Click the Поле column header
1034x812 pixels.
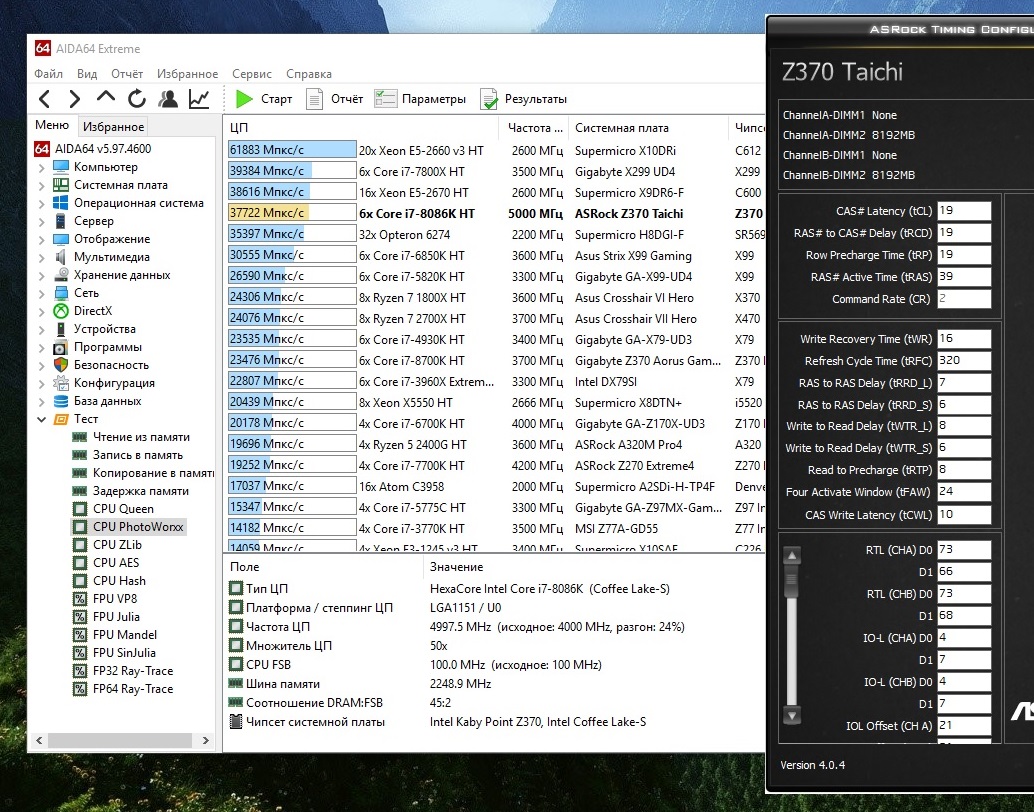point(323,567)
